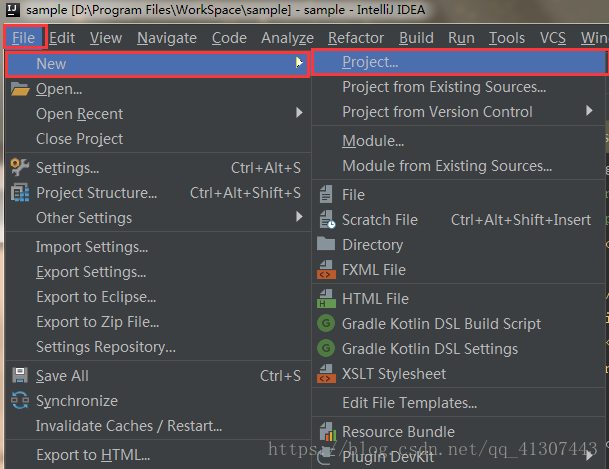Click the Save All floppy disk icon
Screen dimensions: 609x469
tap(20, 375)
